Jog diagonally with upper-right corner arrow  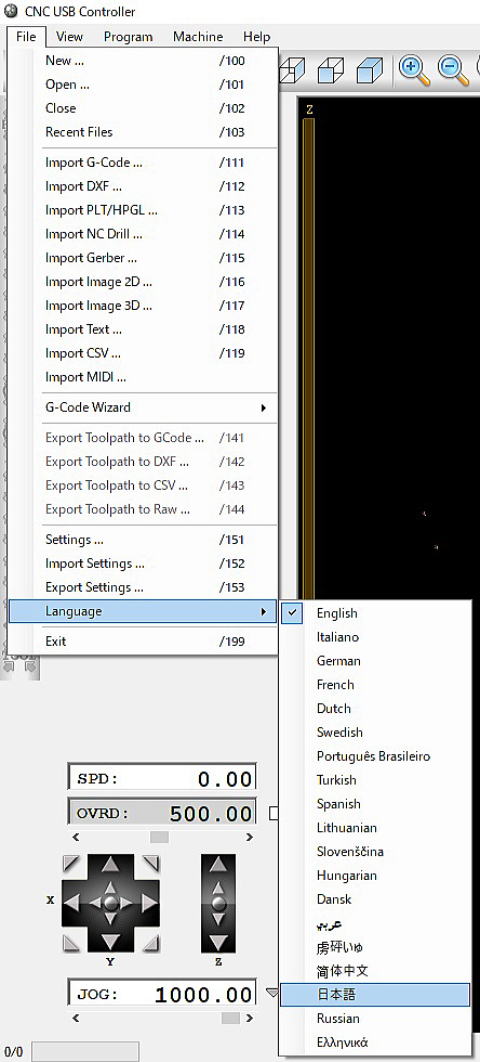151,863
